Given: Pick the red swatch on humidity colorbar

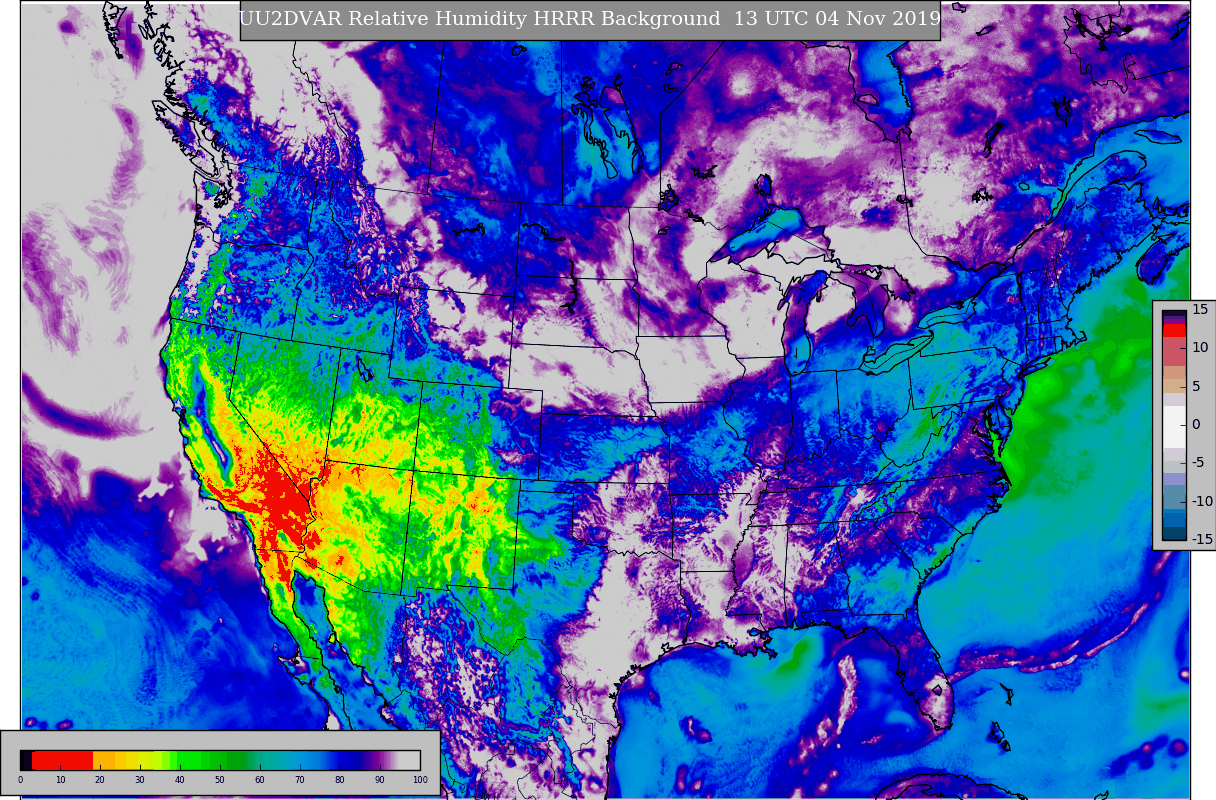Looking at the screenshot, I should coord(62,760).
